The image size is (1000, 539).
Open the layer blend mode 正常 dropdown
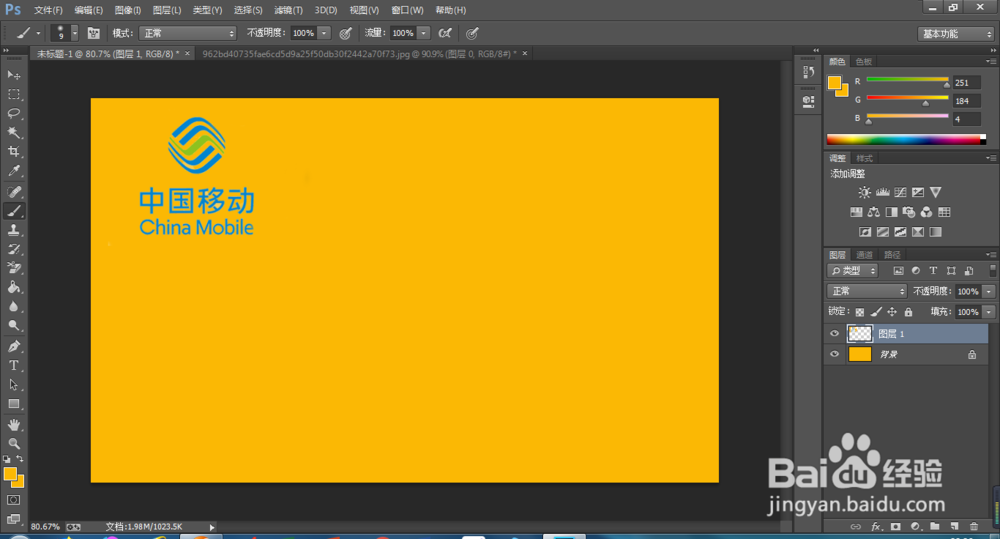(x=867, y=291)
